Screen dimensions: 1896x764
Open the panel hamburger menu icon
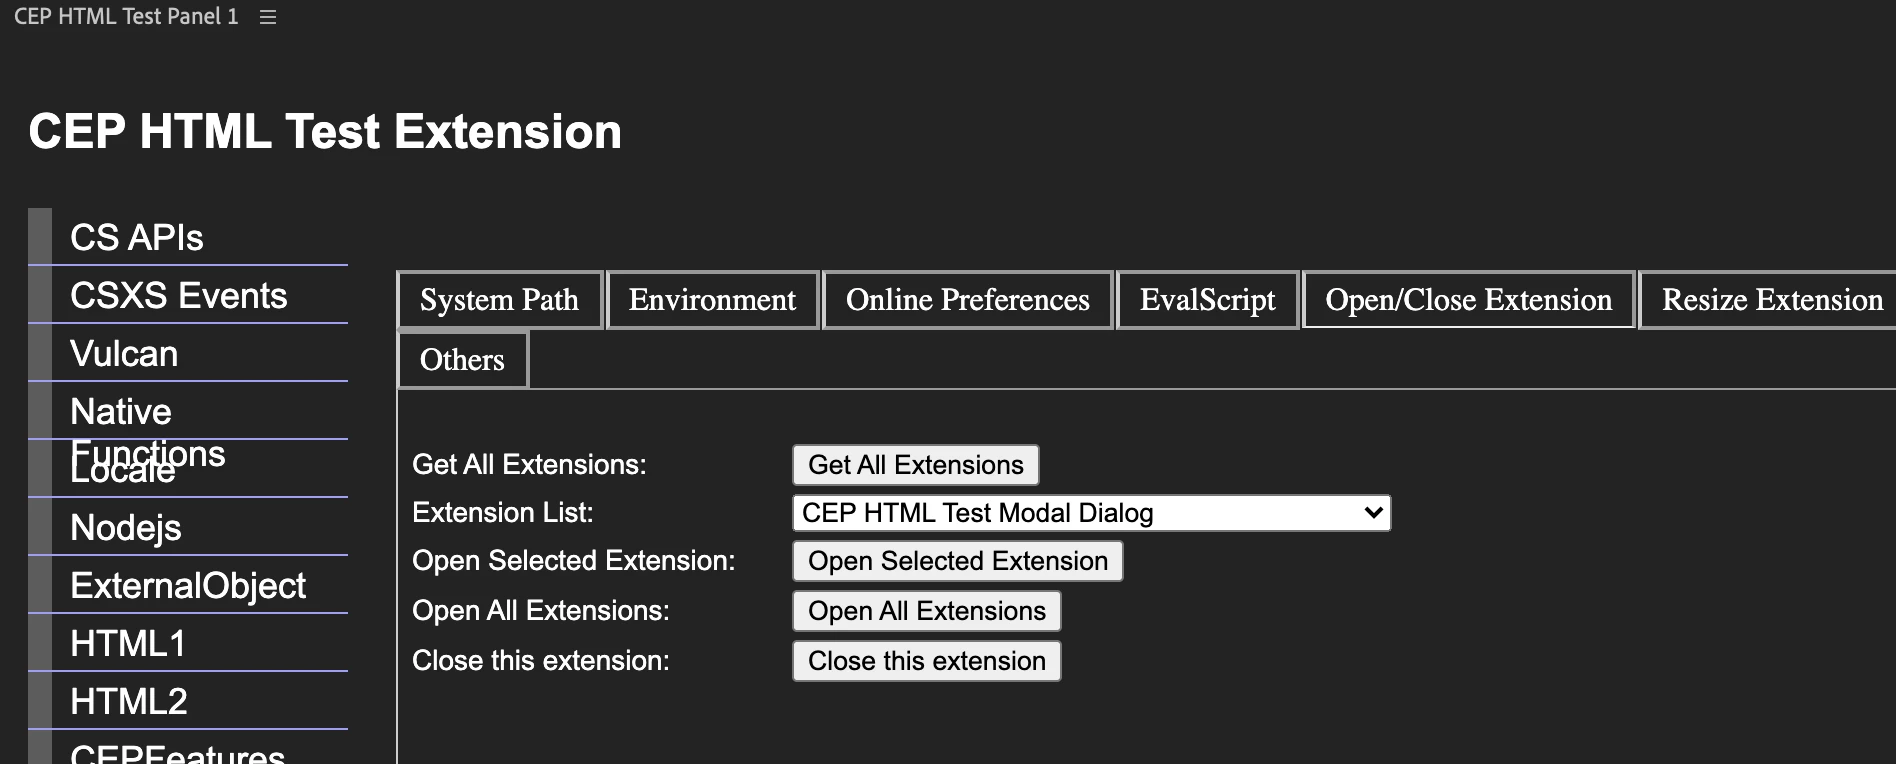coord(267,17)
